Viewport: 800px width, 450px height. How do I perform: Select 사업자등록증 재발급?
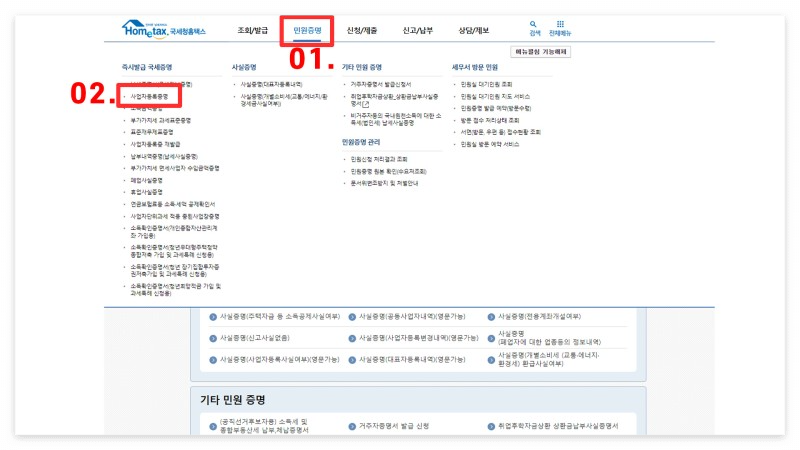(x=155, y=144)
